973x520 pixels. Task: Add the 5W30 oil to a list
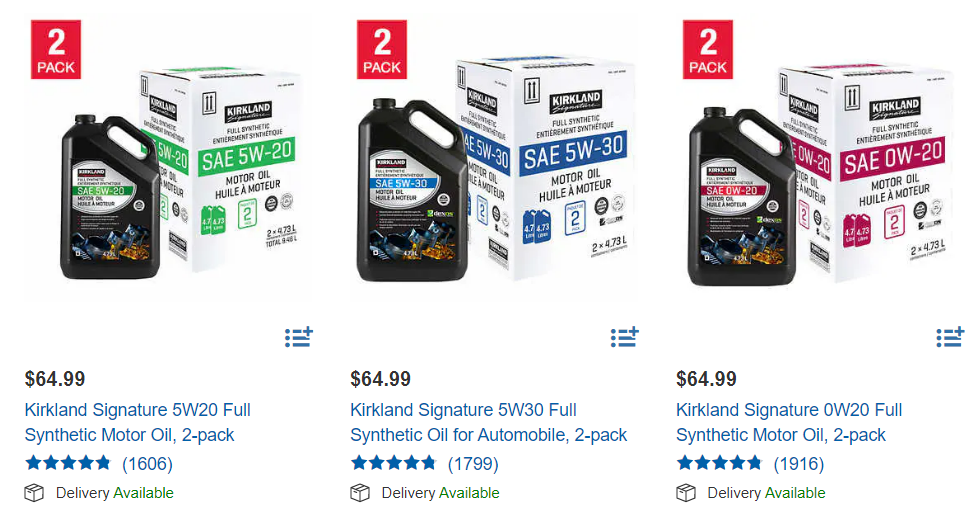click(624, 337)
